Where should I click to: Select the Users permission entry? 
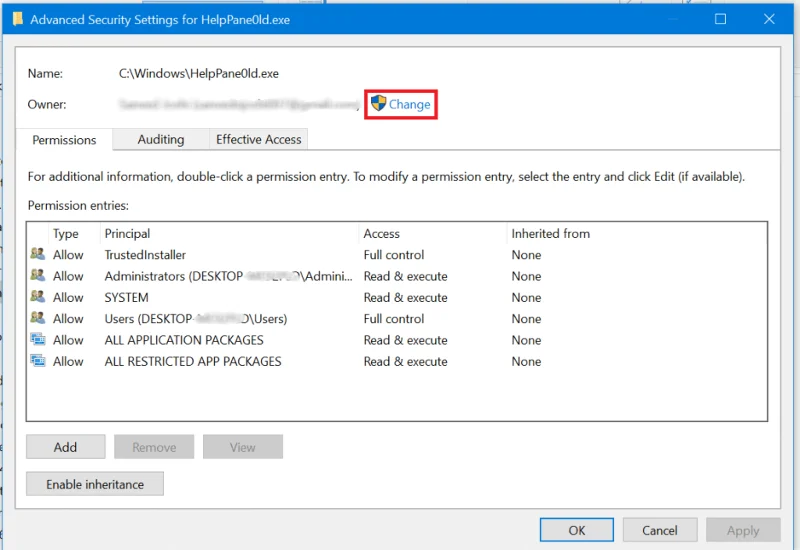point(396,319)
